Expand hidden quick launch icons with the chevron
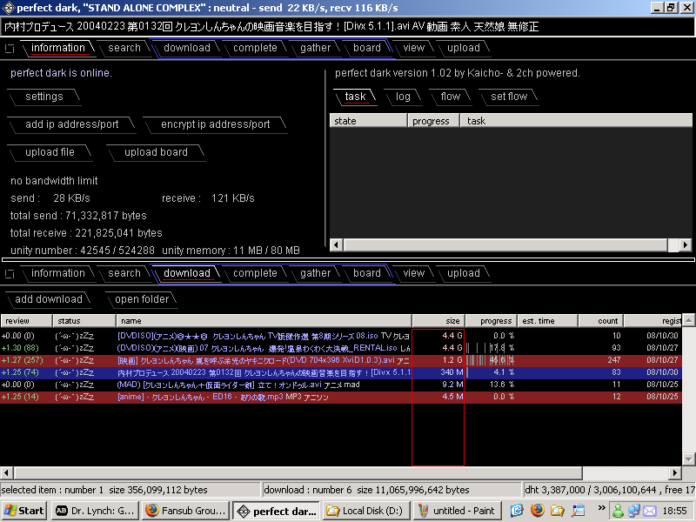The image size is (696, 522). 599,510
